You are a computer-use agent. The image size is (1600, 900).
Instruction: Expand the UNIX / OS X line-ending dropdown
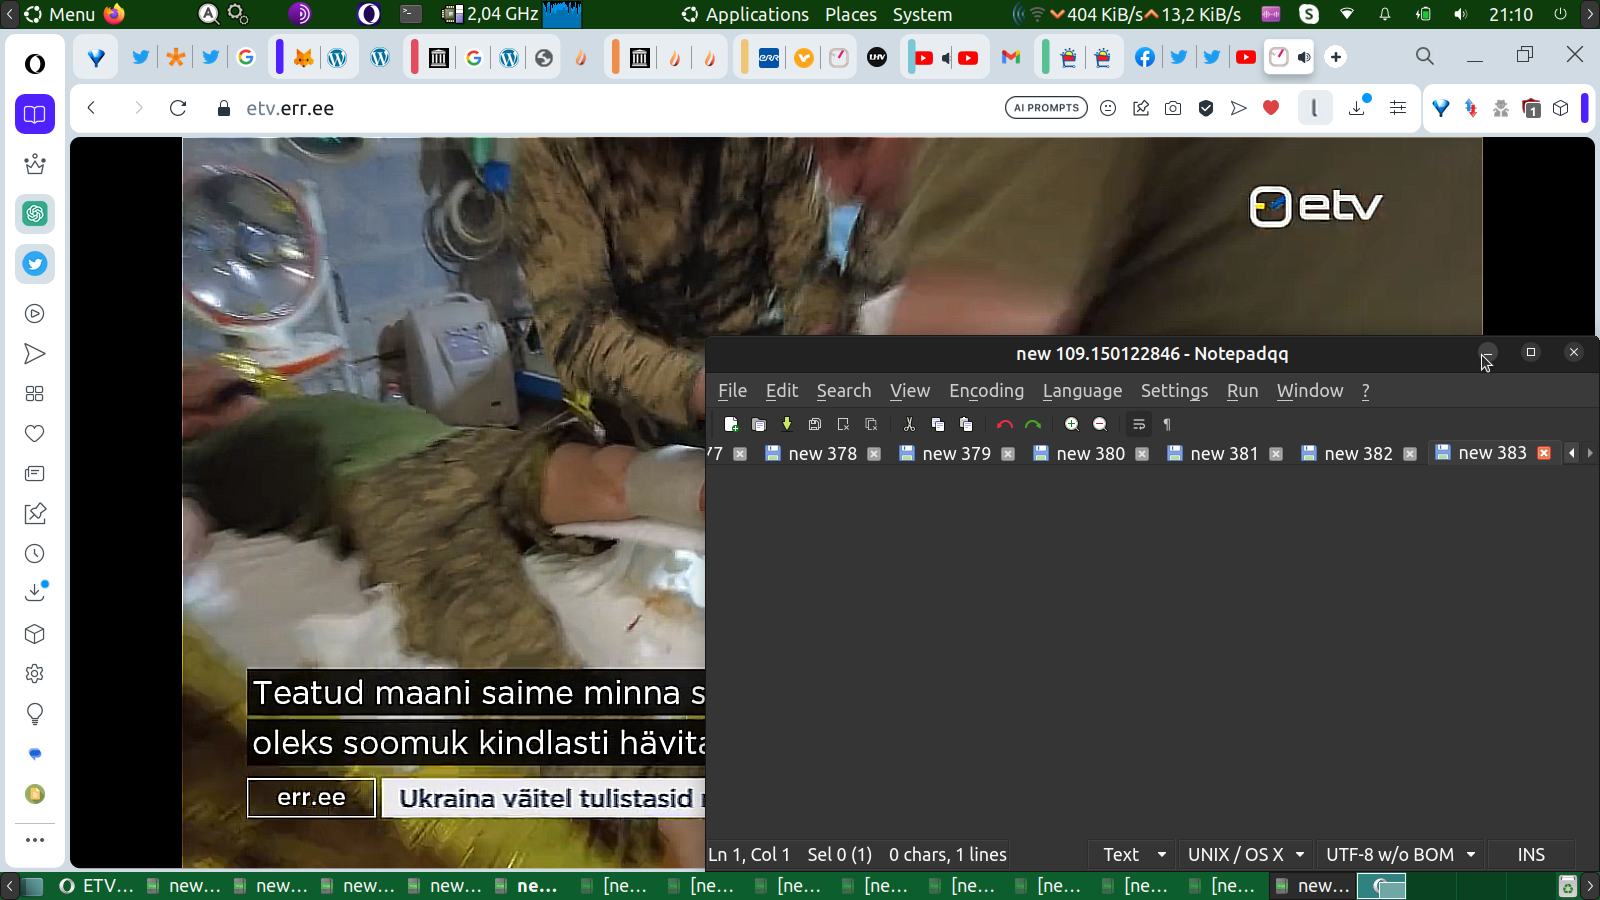coord(1246,854)
